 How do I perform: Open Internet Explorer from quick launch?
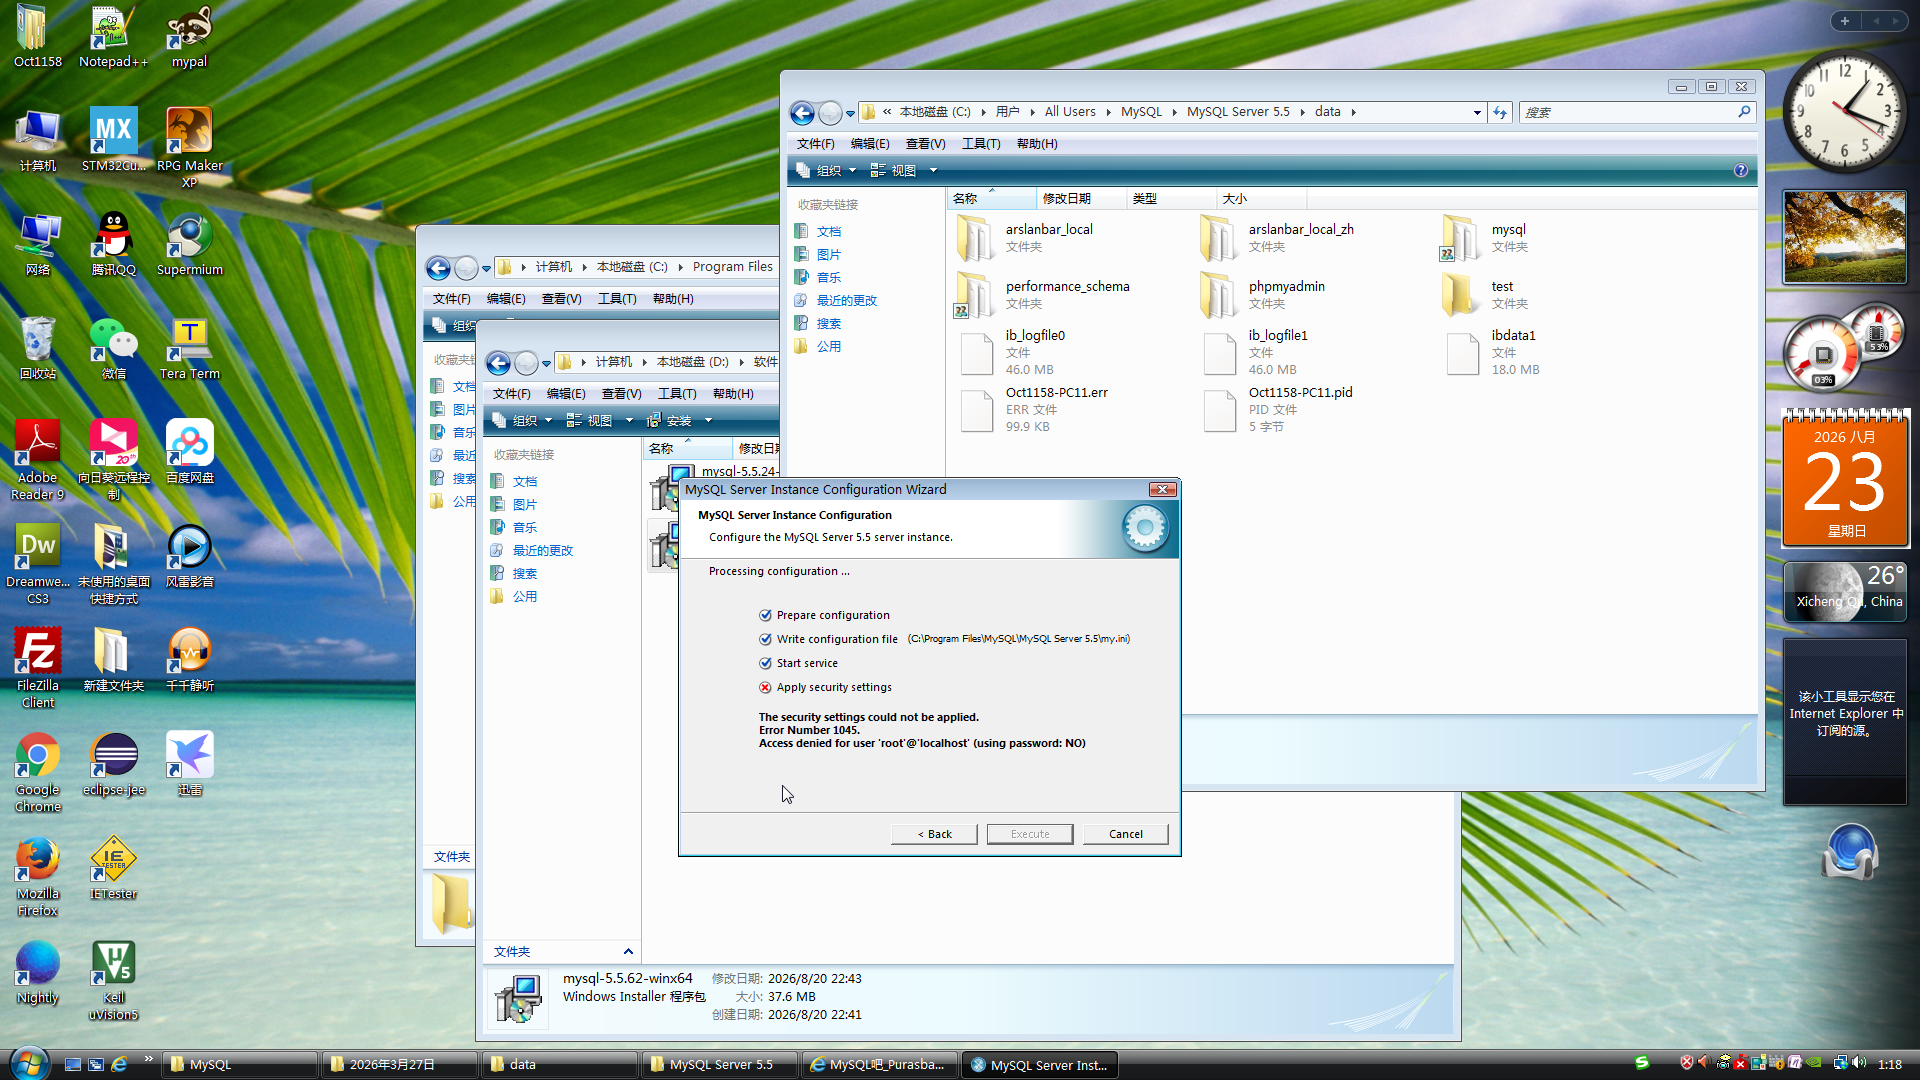(119, 1064)
